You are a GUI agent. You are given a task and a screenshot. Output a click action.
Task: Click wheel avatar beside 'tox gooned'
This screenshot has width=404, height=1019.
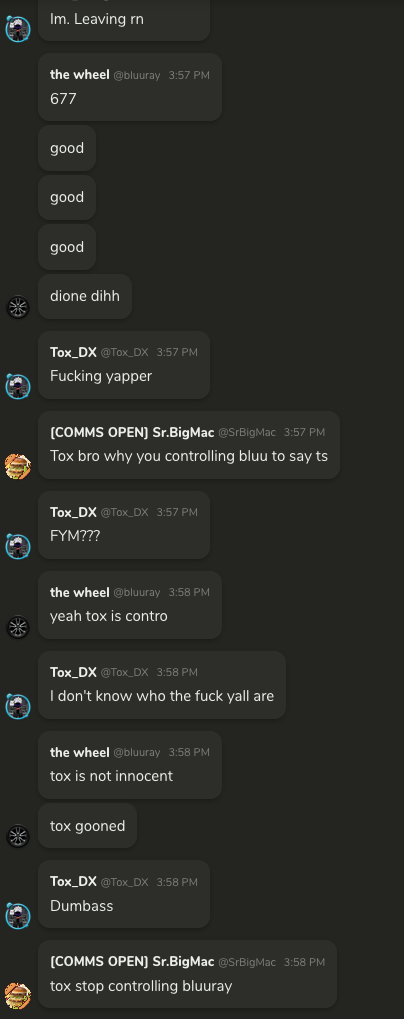[x=18, y=836]
